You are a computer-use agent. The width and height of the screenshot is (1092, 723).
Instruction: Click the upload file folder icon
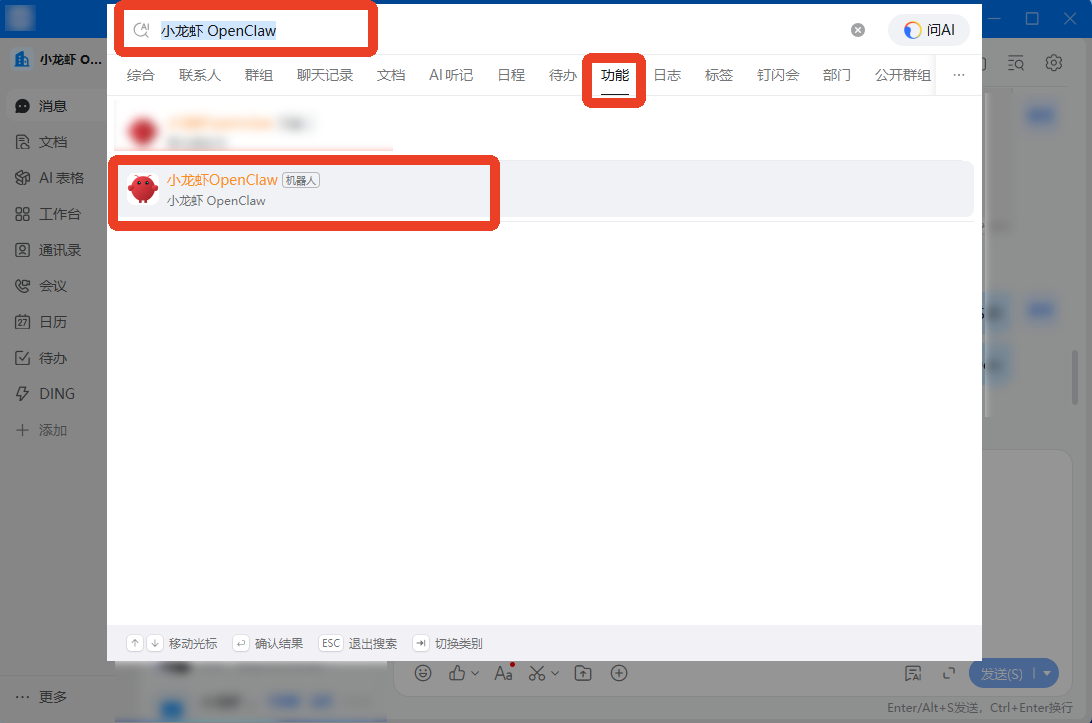tap(583, 673)
